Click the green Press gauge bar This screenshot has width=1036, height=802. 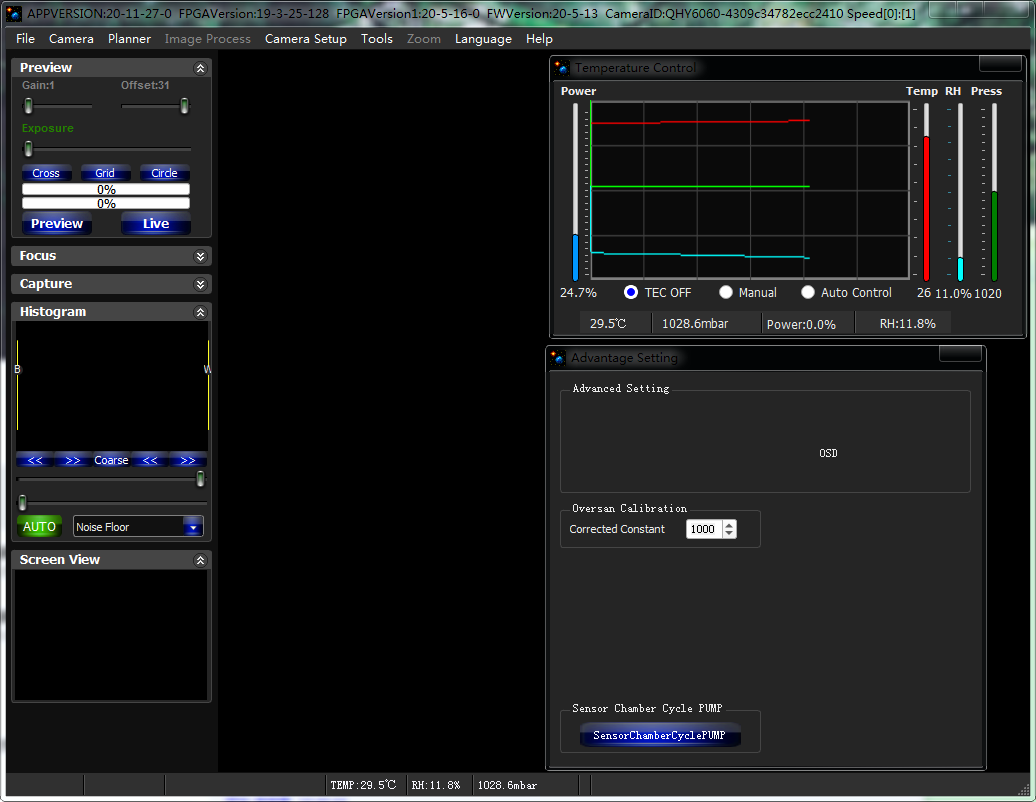point(994,236)
